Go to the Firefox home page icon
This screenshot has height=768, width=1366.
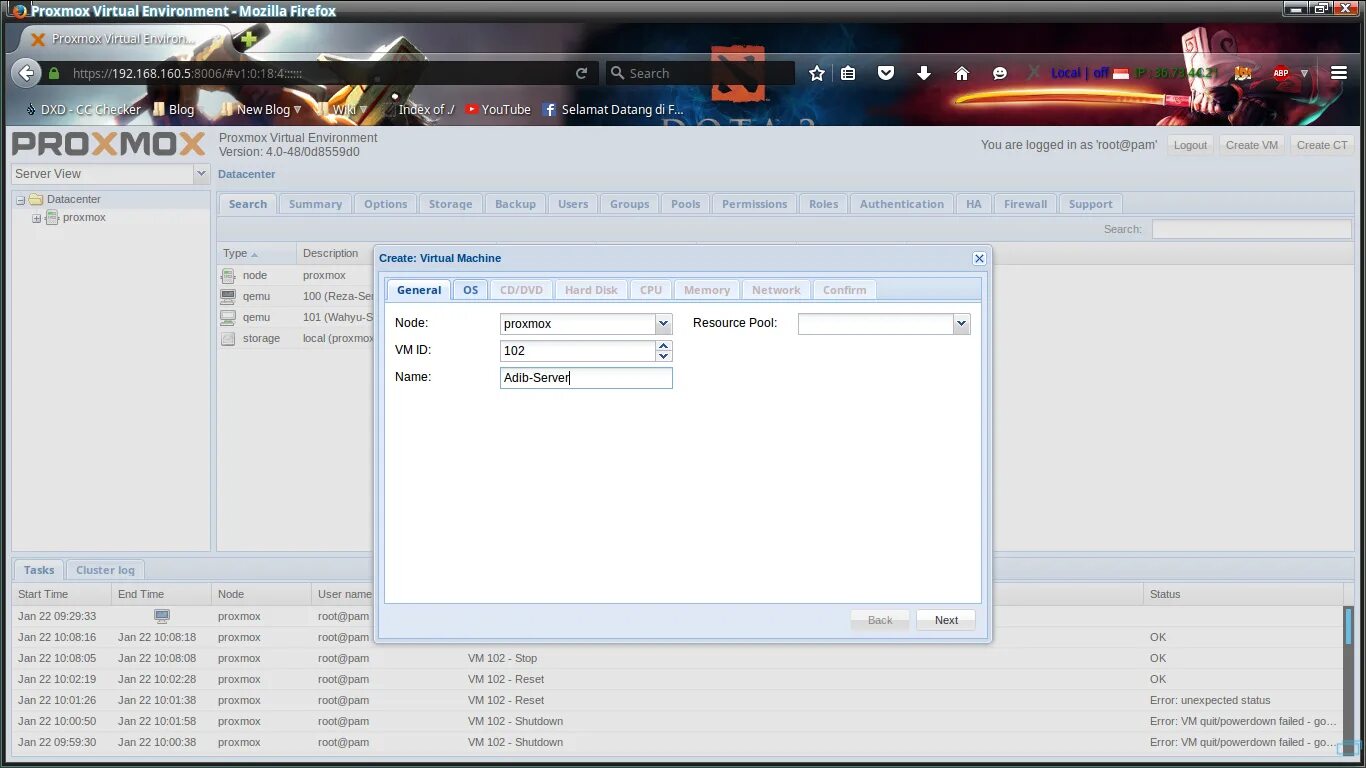962,73
